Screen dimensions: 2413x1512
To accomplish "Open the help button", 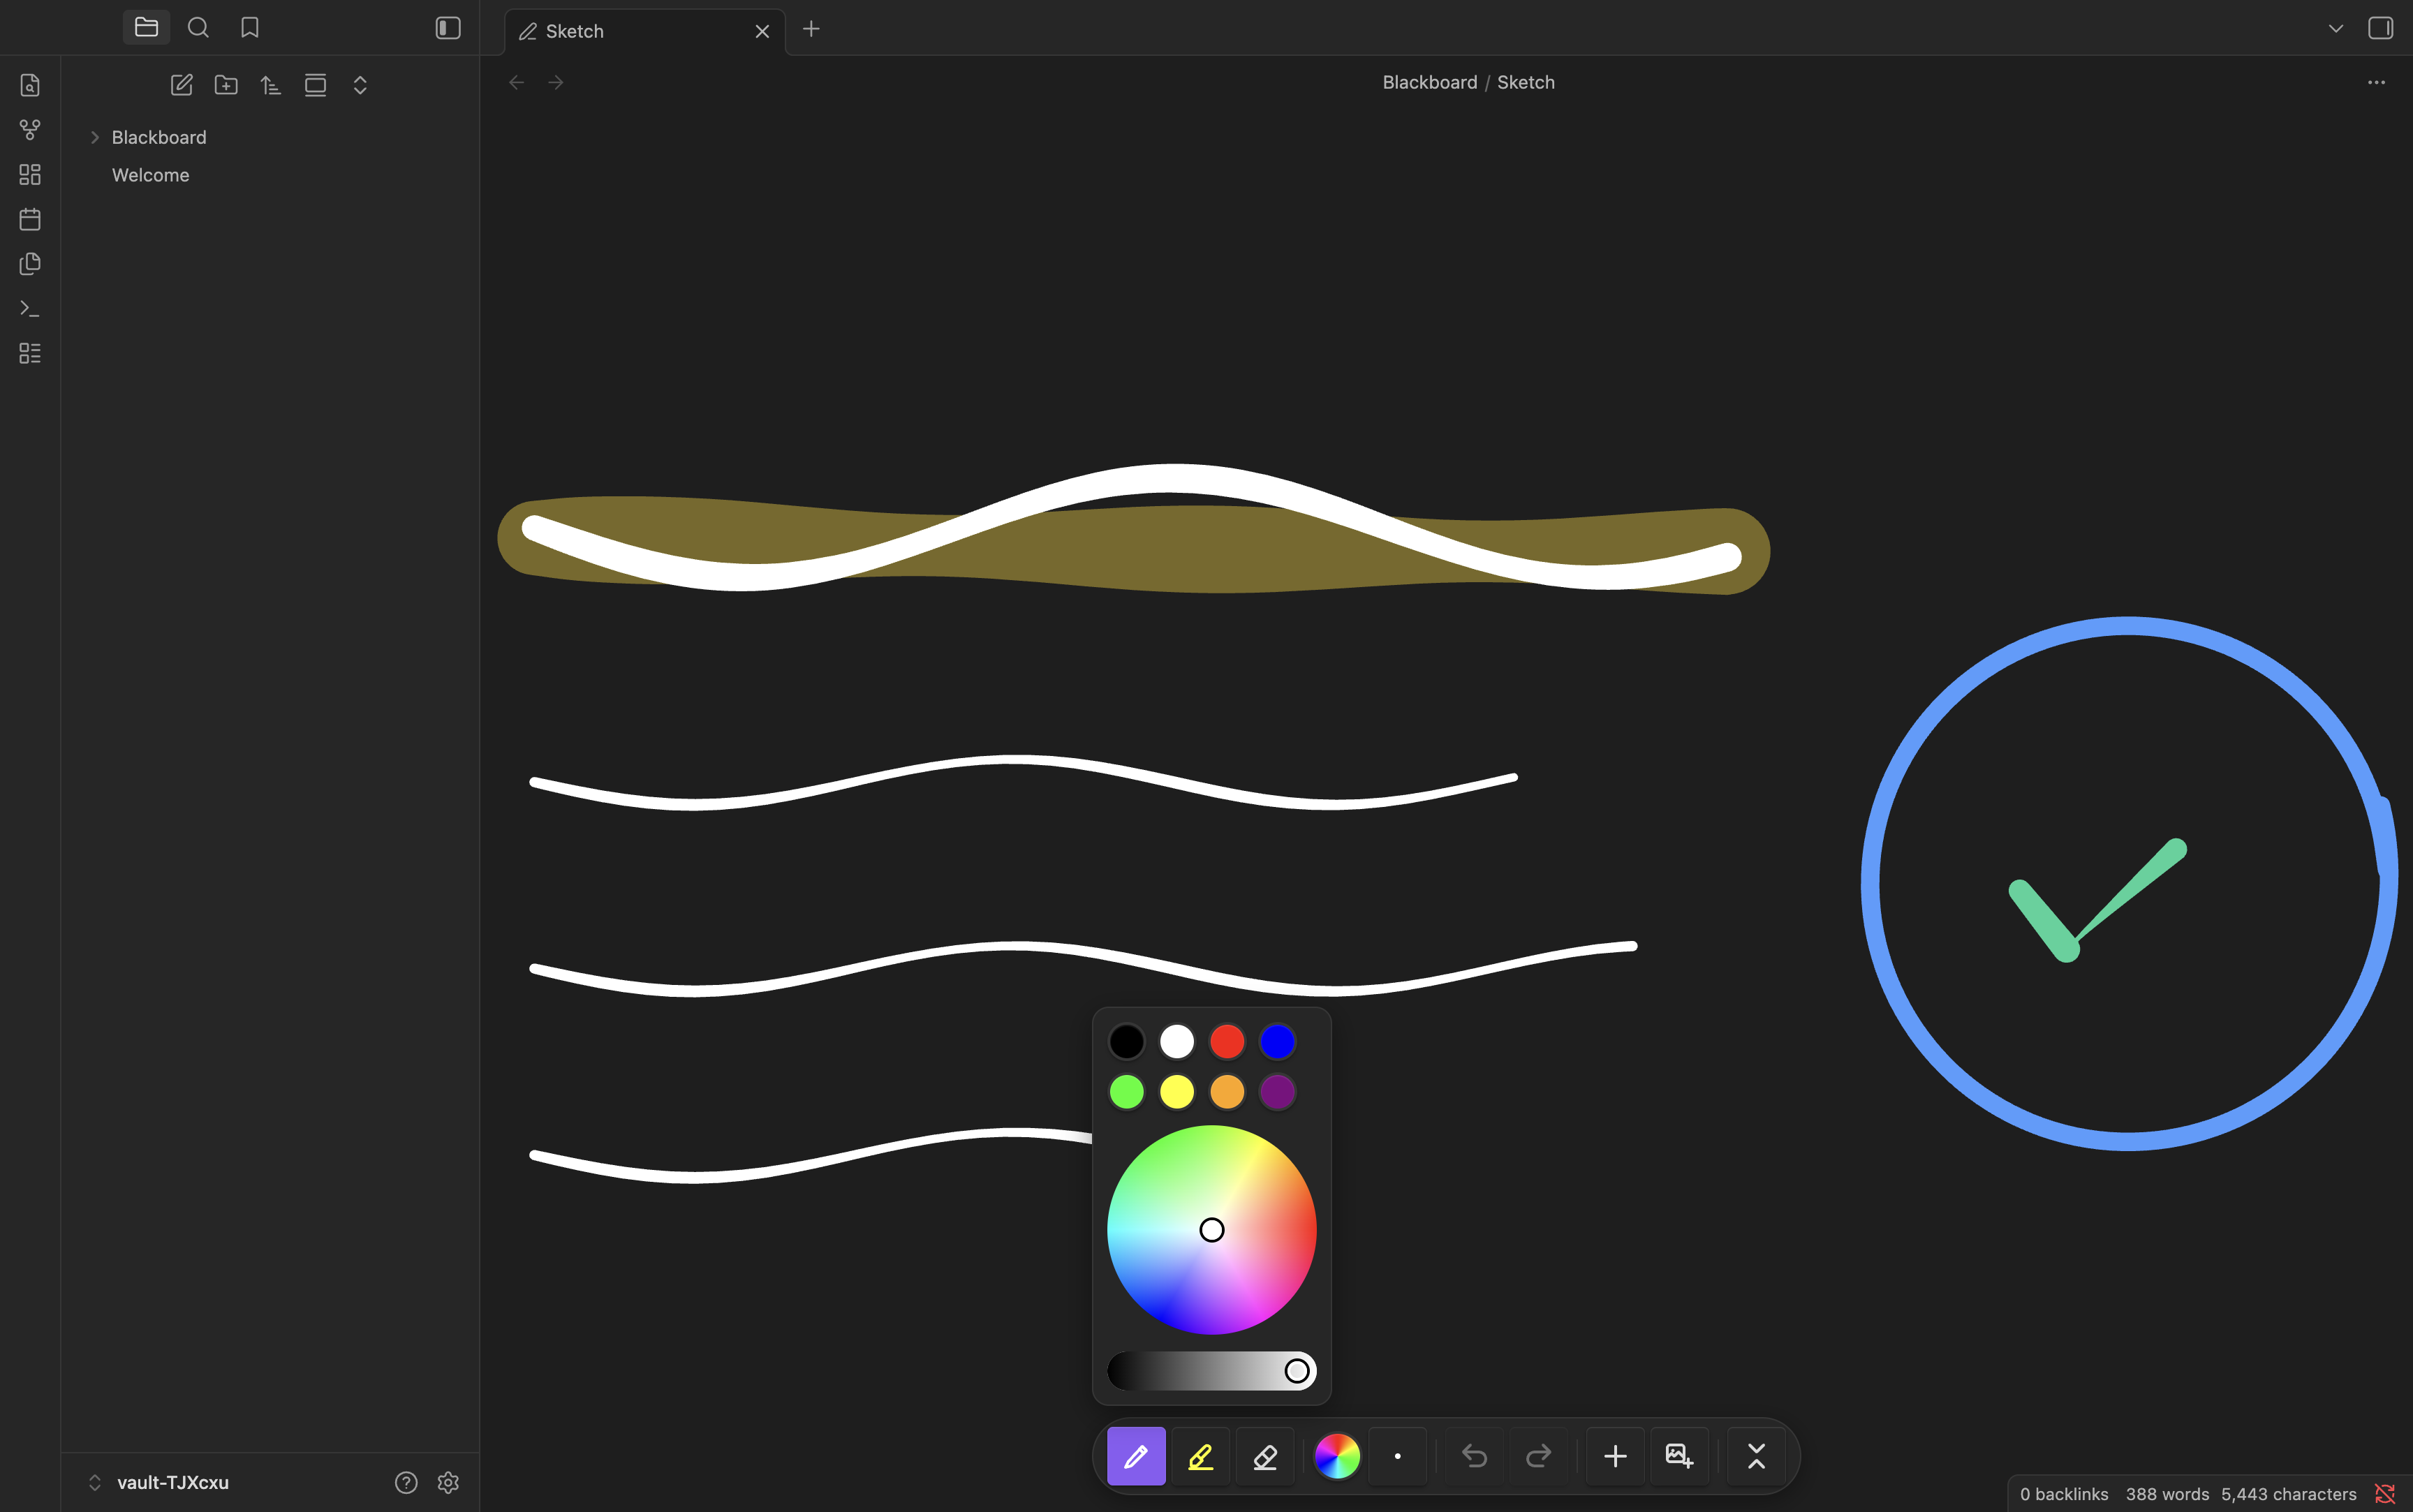I will tap(406, 1482).
